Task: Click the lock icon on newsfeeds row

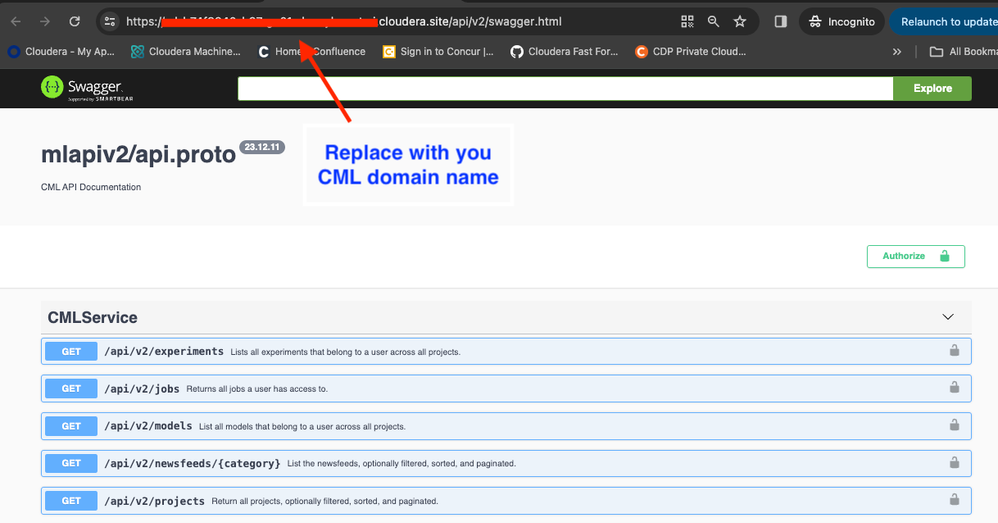Action: pos(954,462)
